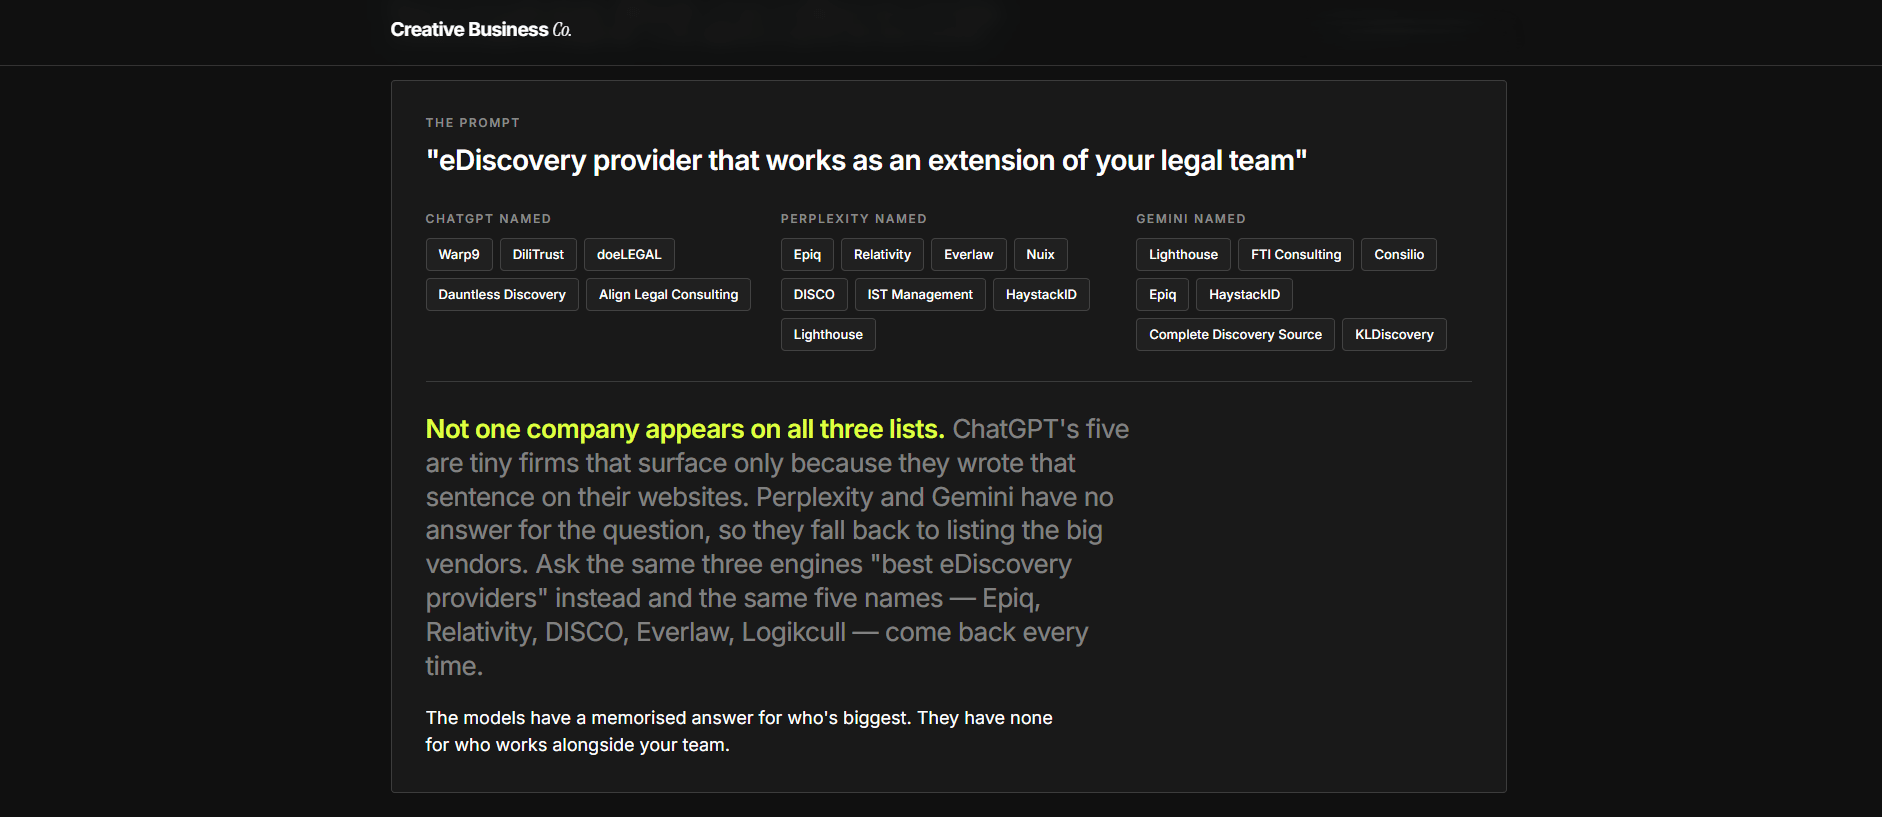Click the "GEMINI NAMED" column heading
The width and height of the screenshot is (1882, 817).
1191,219
